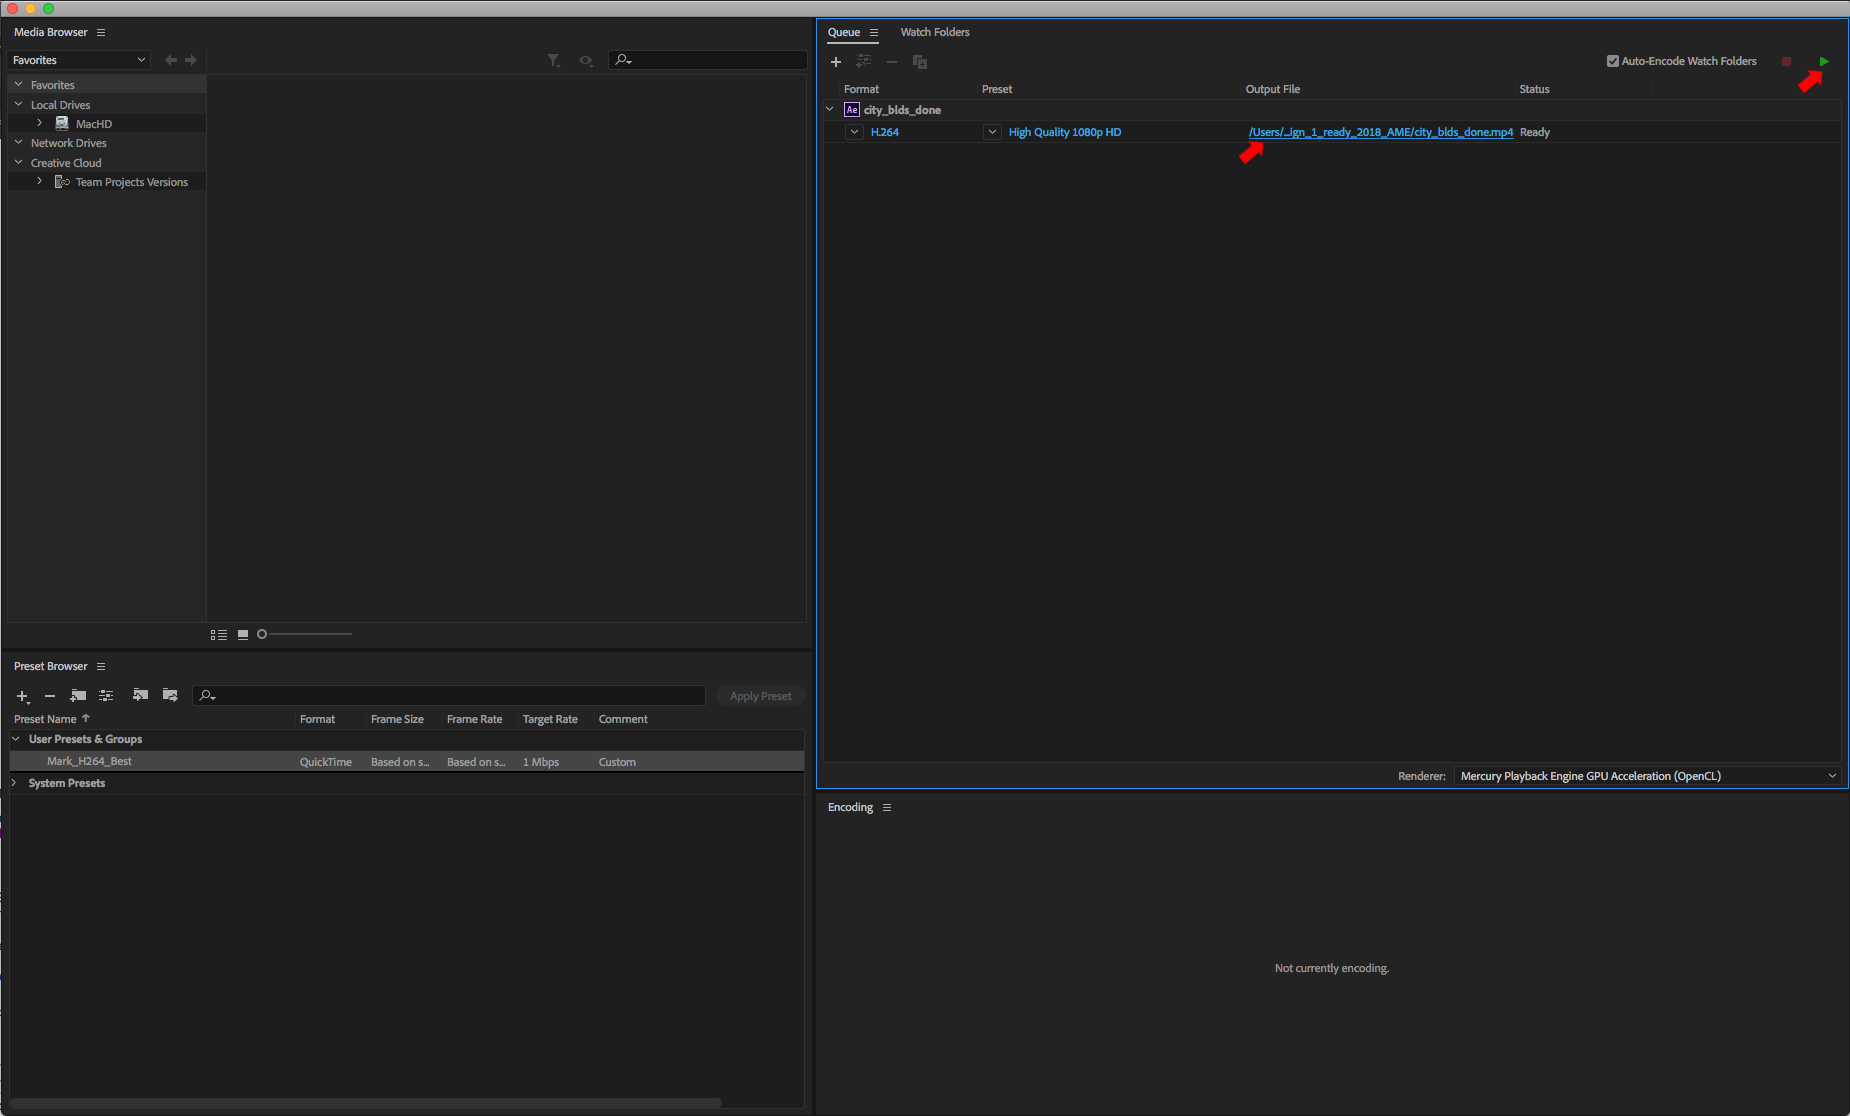Switch to the Queue tab
The width and height of the screenshot is (1850, 1116).
[x=844, y=33]
